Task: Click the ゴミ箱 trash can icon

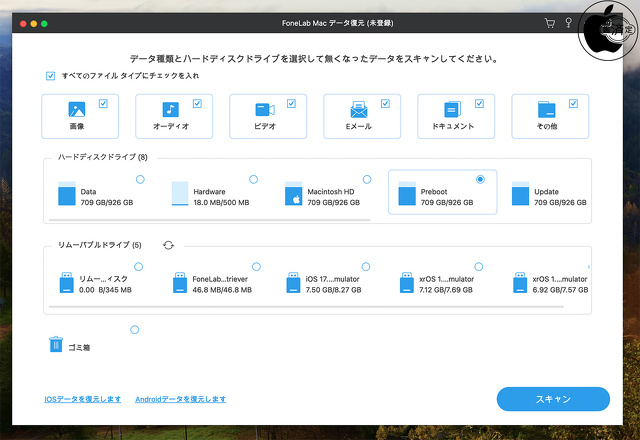Action: pos(56,344)
